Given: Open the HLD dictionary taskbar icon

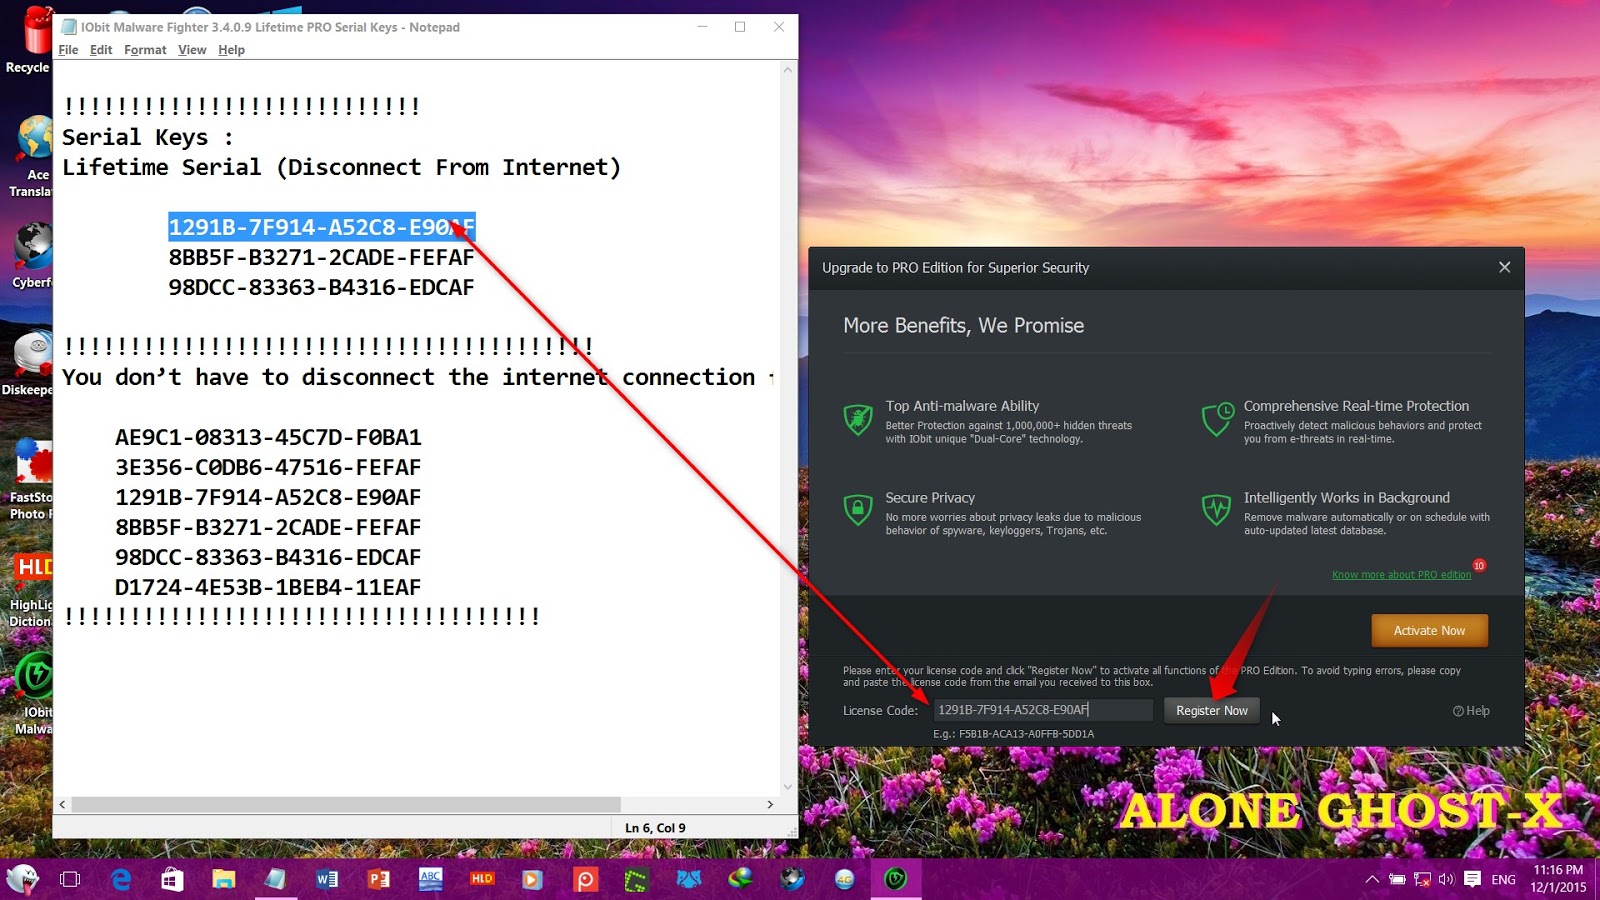Looking at the screenshot, I should pyautogui.click(x=482, y=879).
